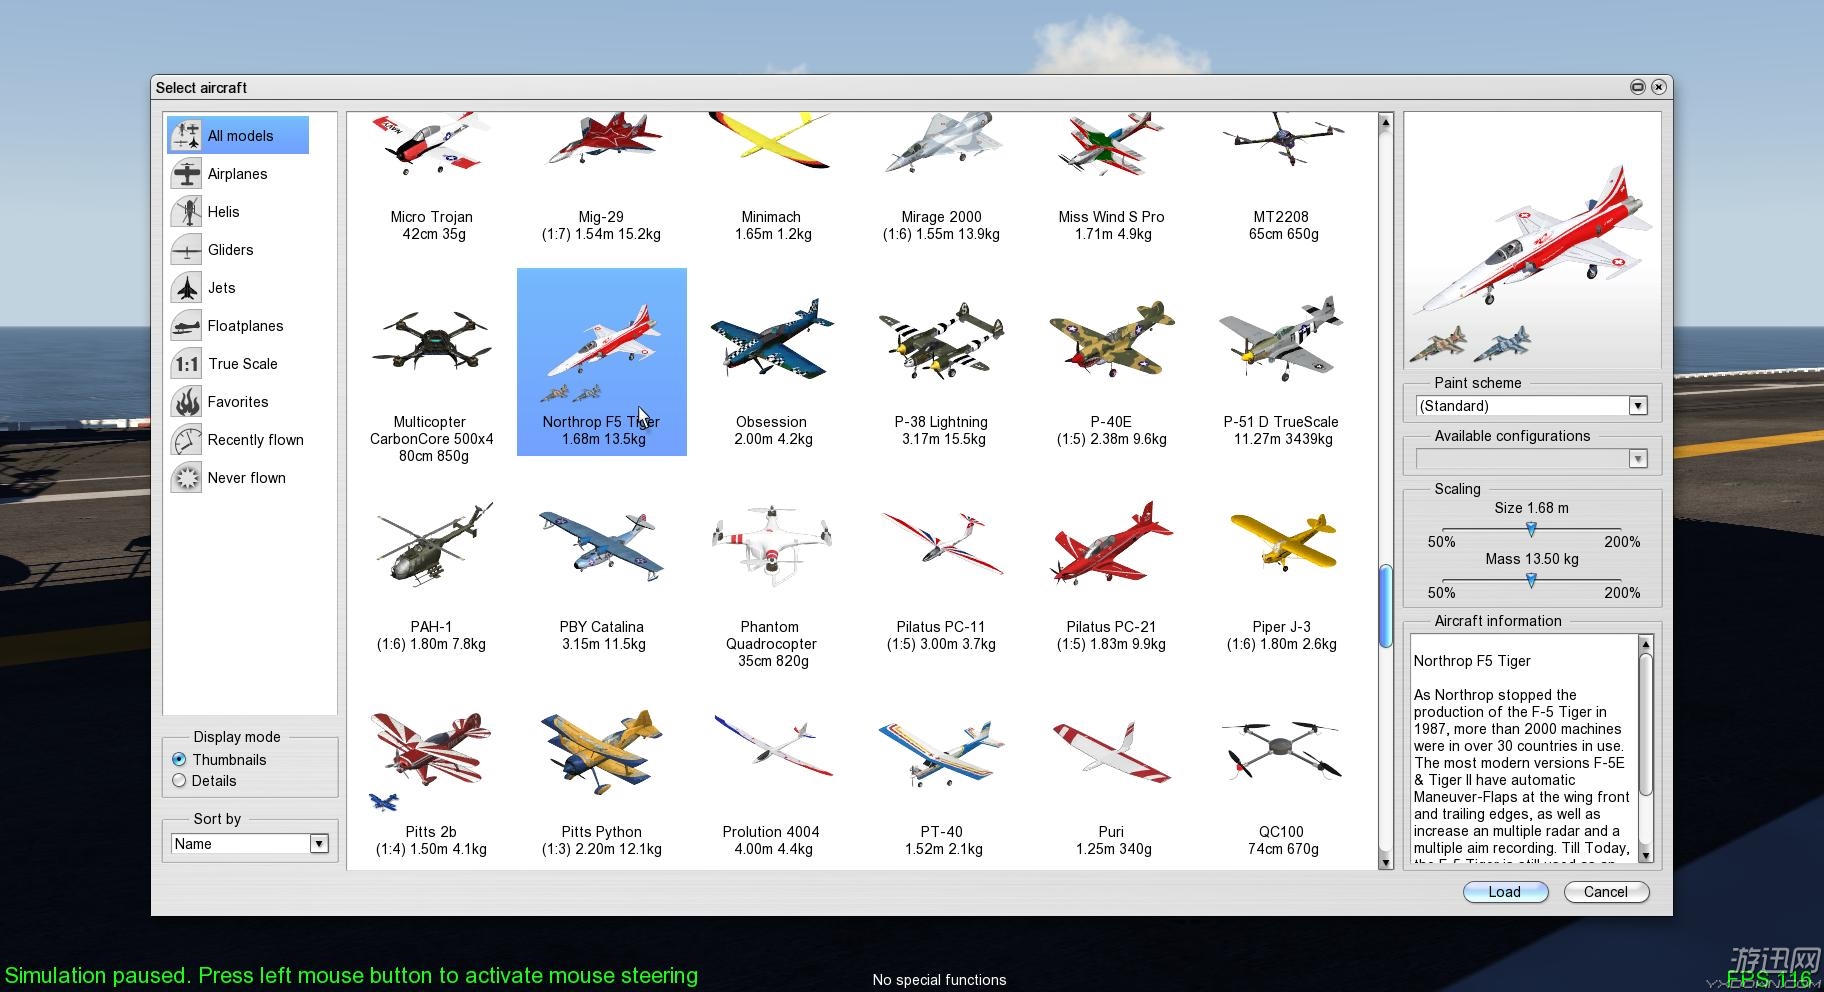The height and width of the screenshot is (992, 1824).
Task: Open the Helis category icon
Action: [x=186, y=211]
